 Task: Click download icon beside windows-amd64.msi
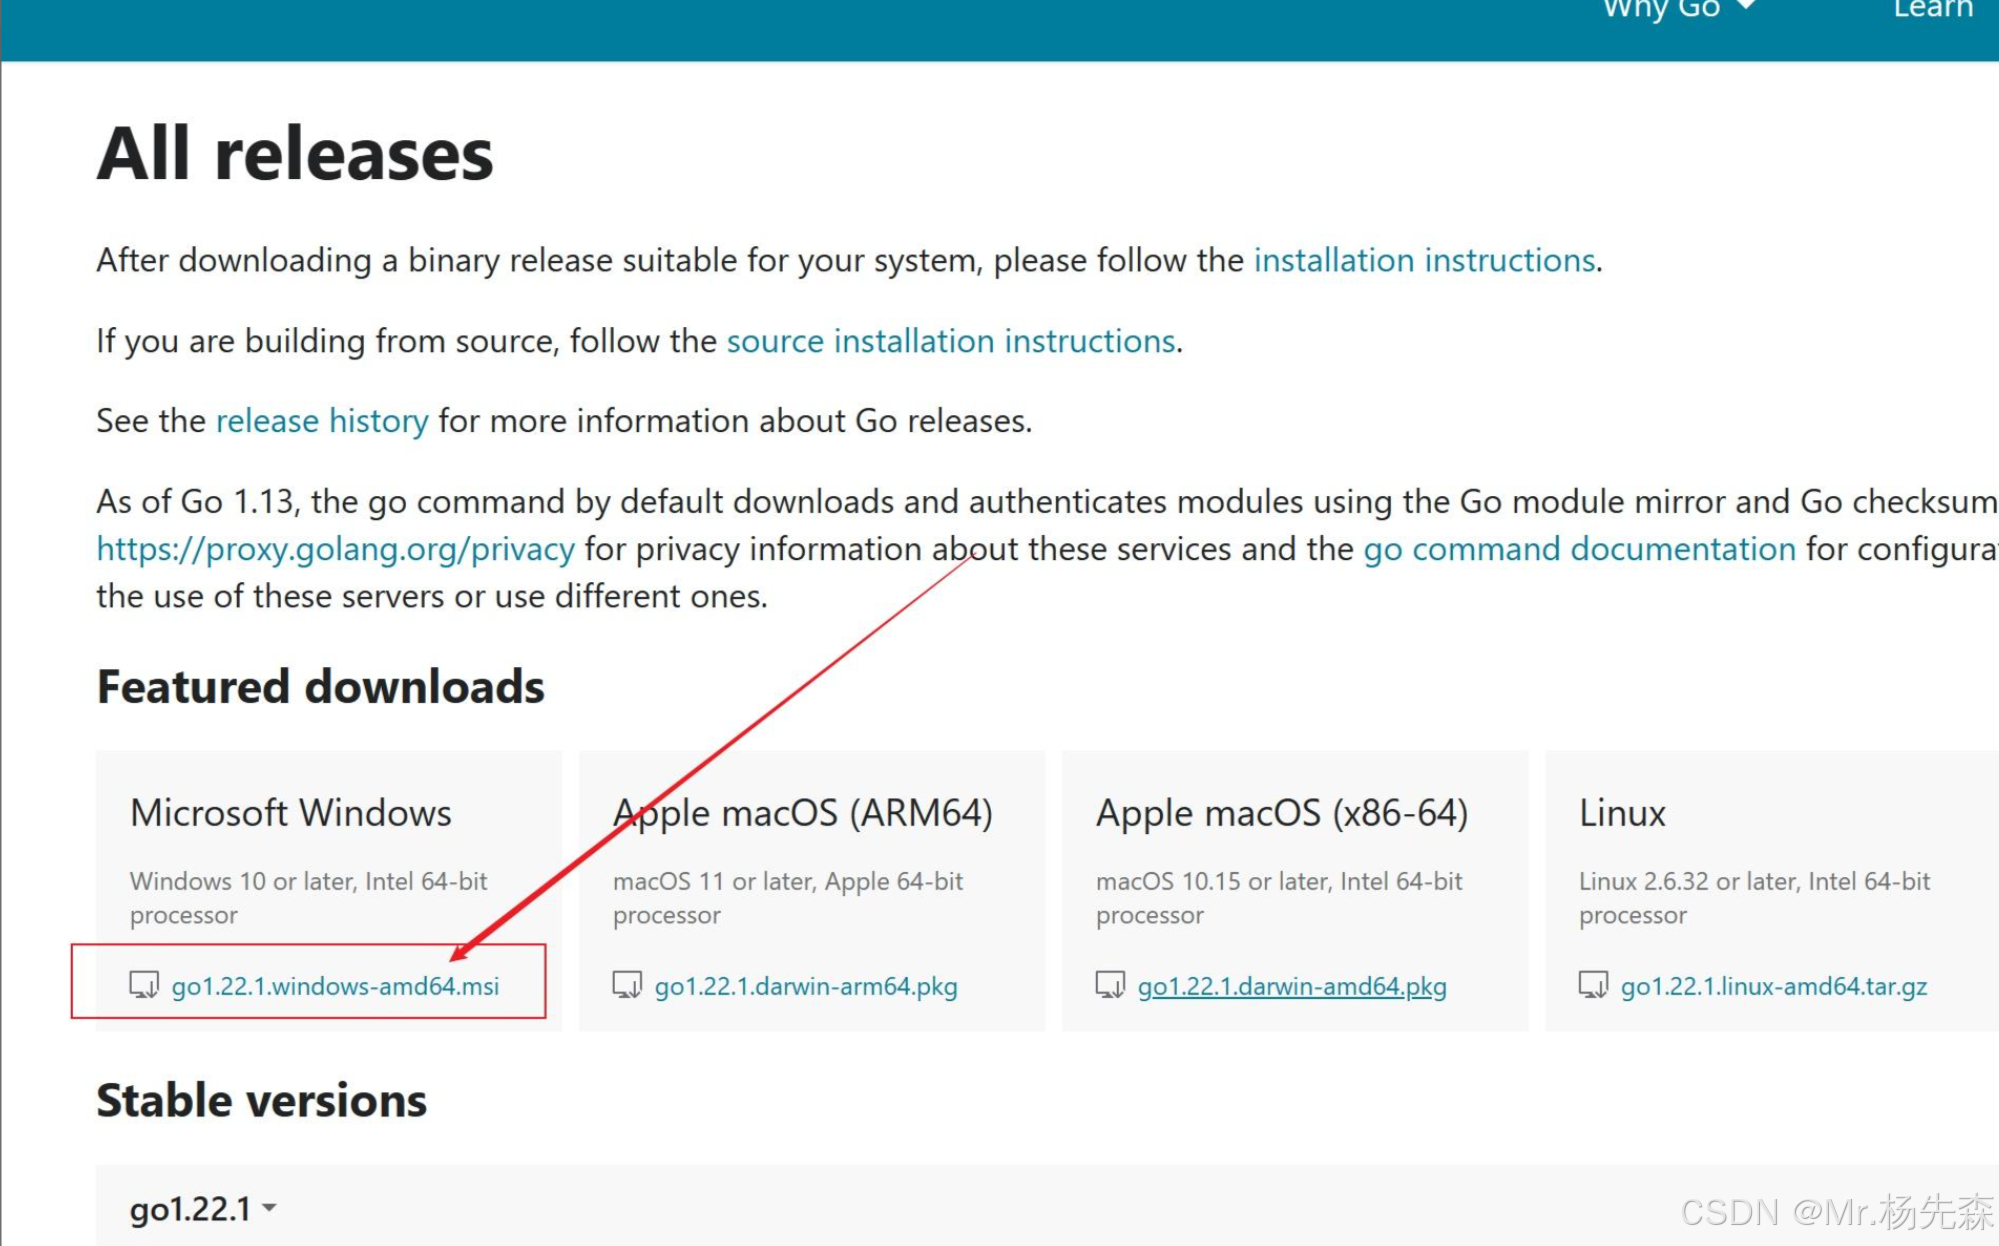(x=143, y=985)
